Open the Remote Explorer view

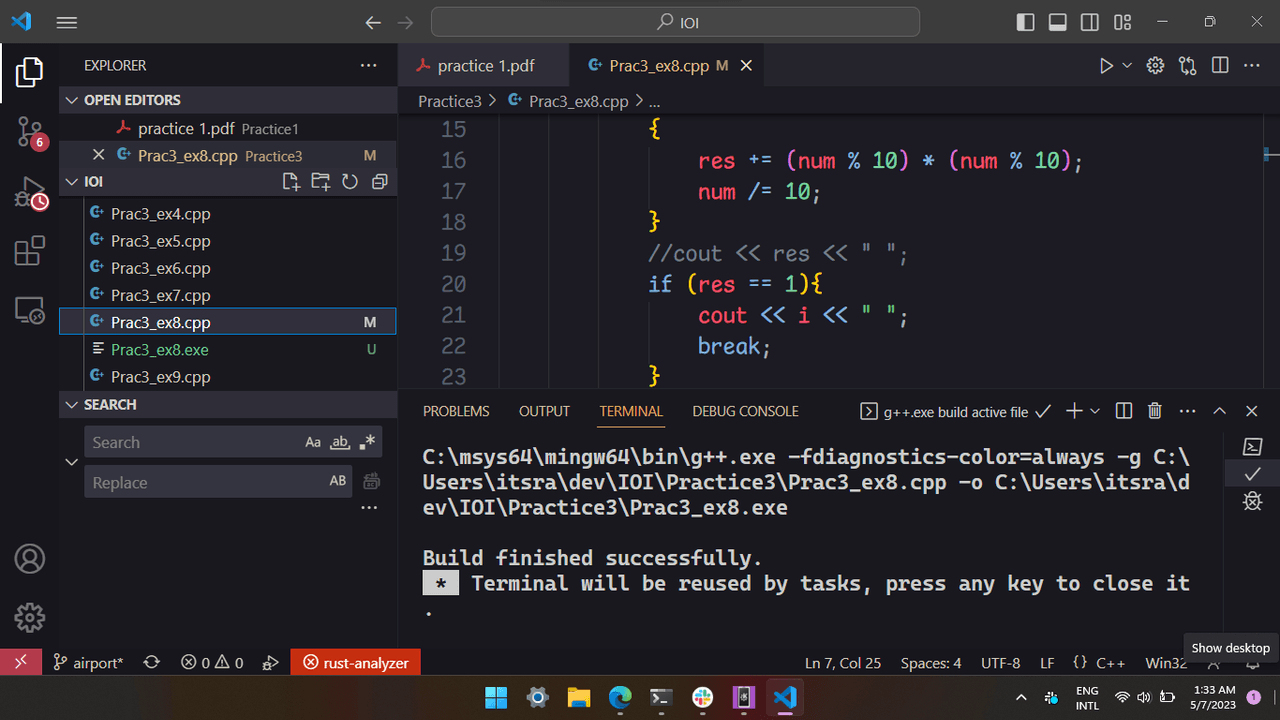(30, 311)
